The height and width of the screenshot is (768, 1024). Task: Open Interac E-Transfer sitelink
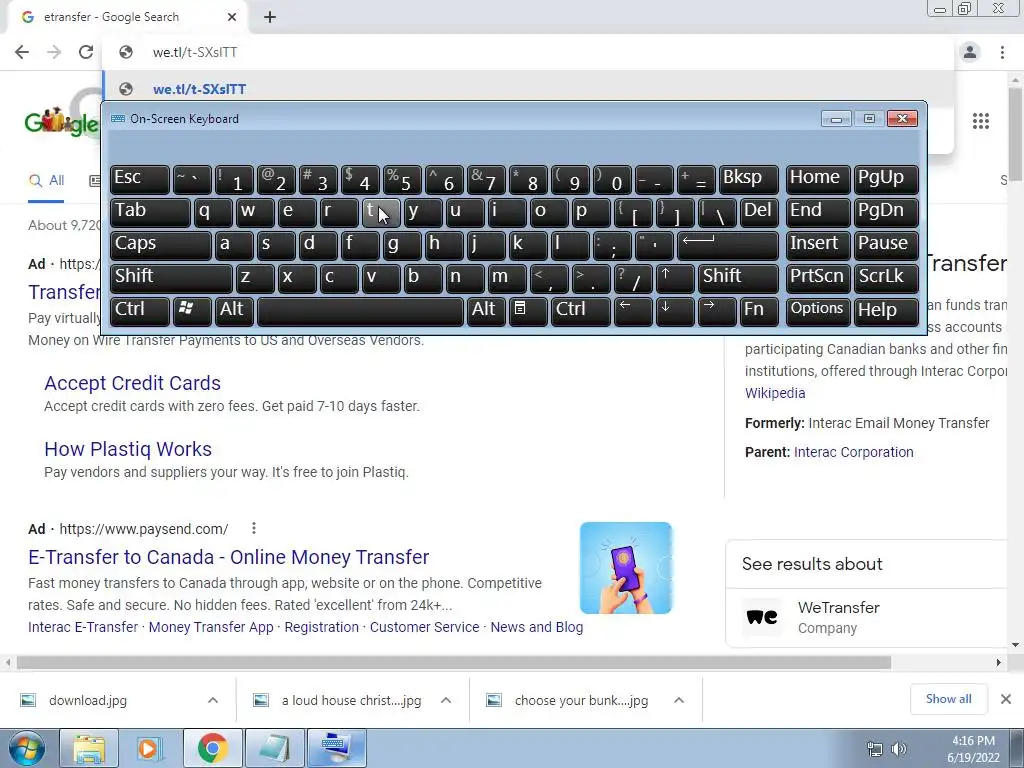pos(83,627)
